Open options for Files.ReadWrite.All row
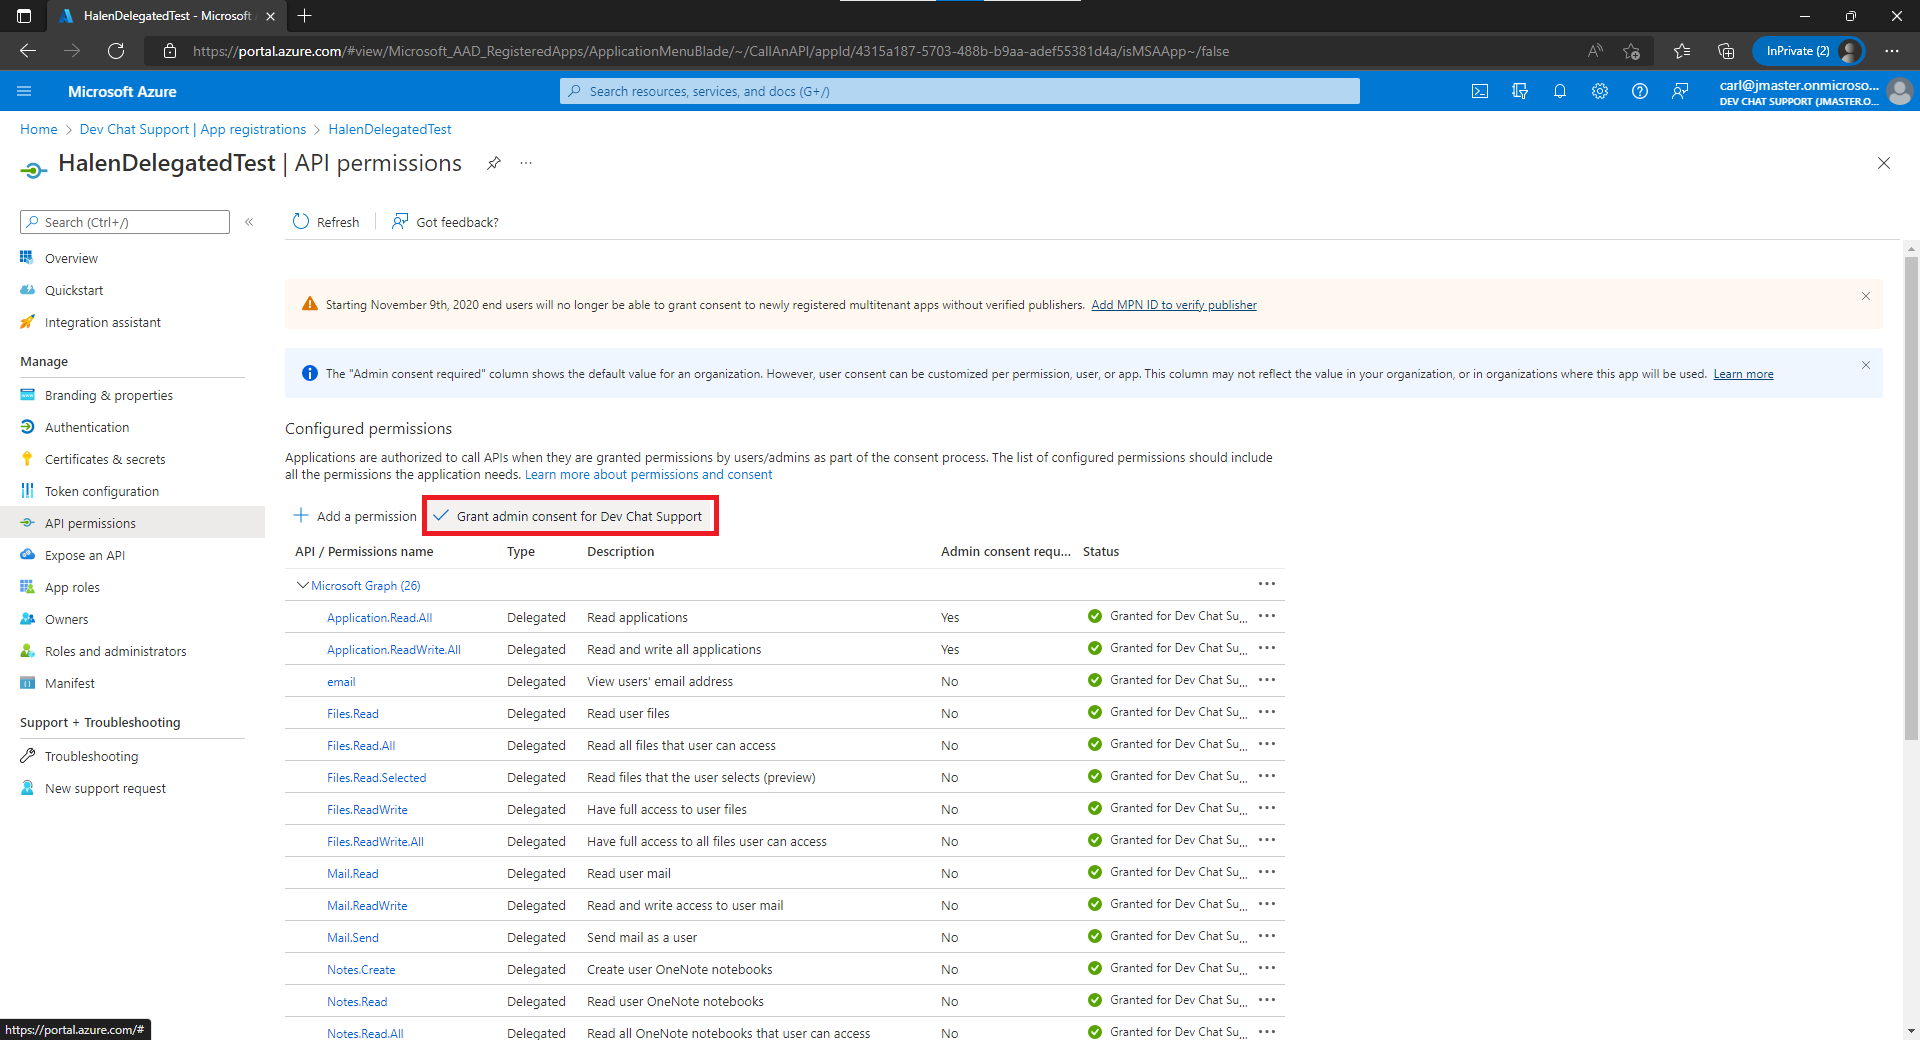This screenshot has width=1920, height=1040. coord(1267,841)
